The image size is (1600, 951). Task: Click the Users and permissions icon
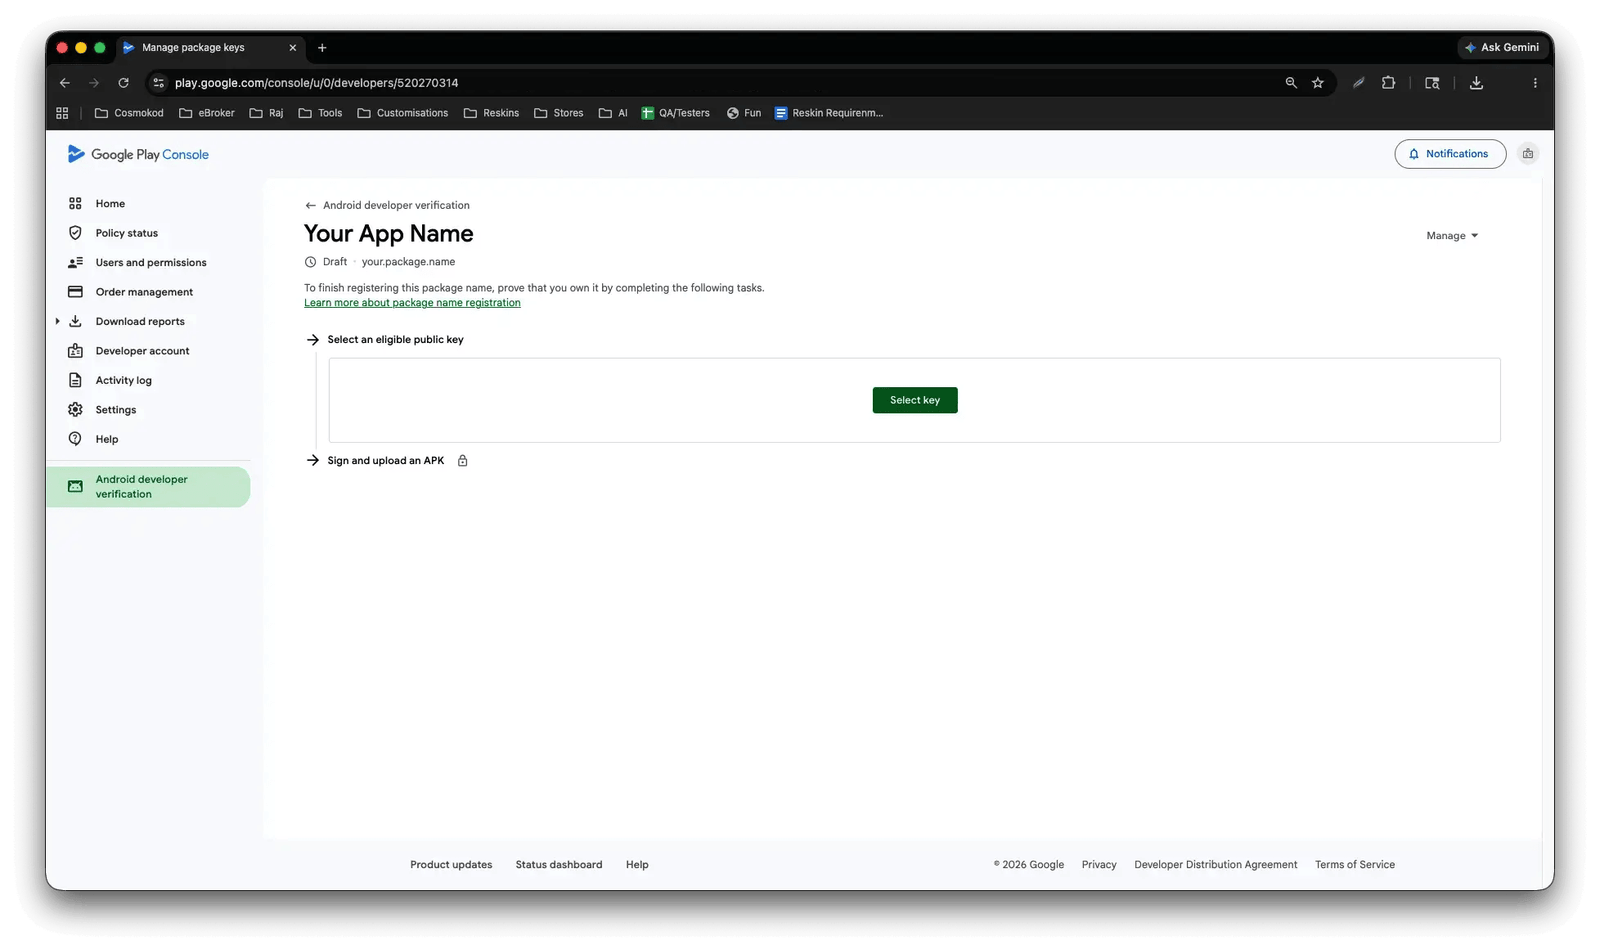point(75,263)
